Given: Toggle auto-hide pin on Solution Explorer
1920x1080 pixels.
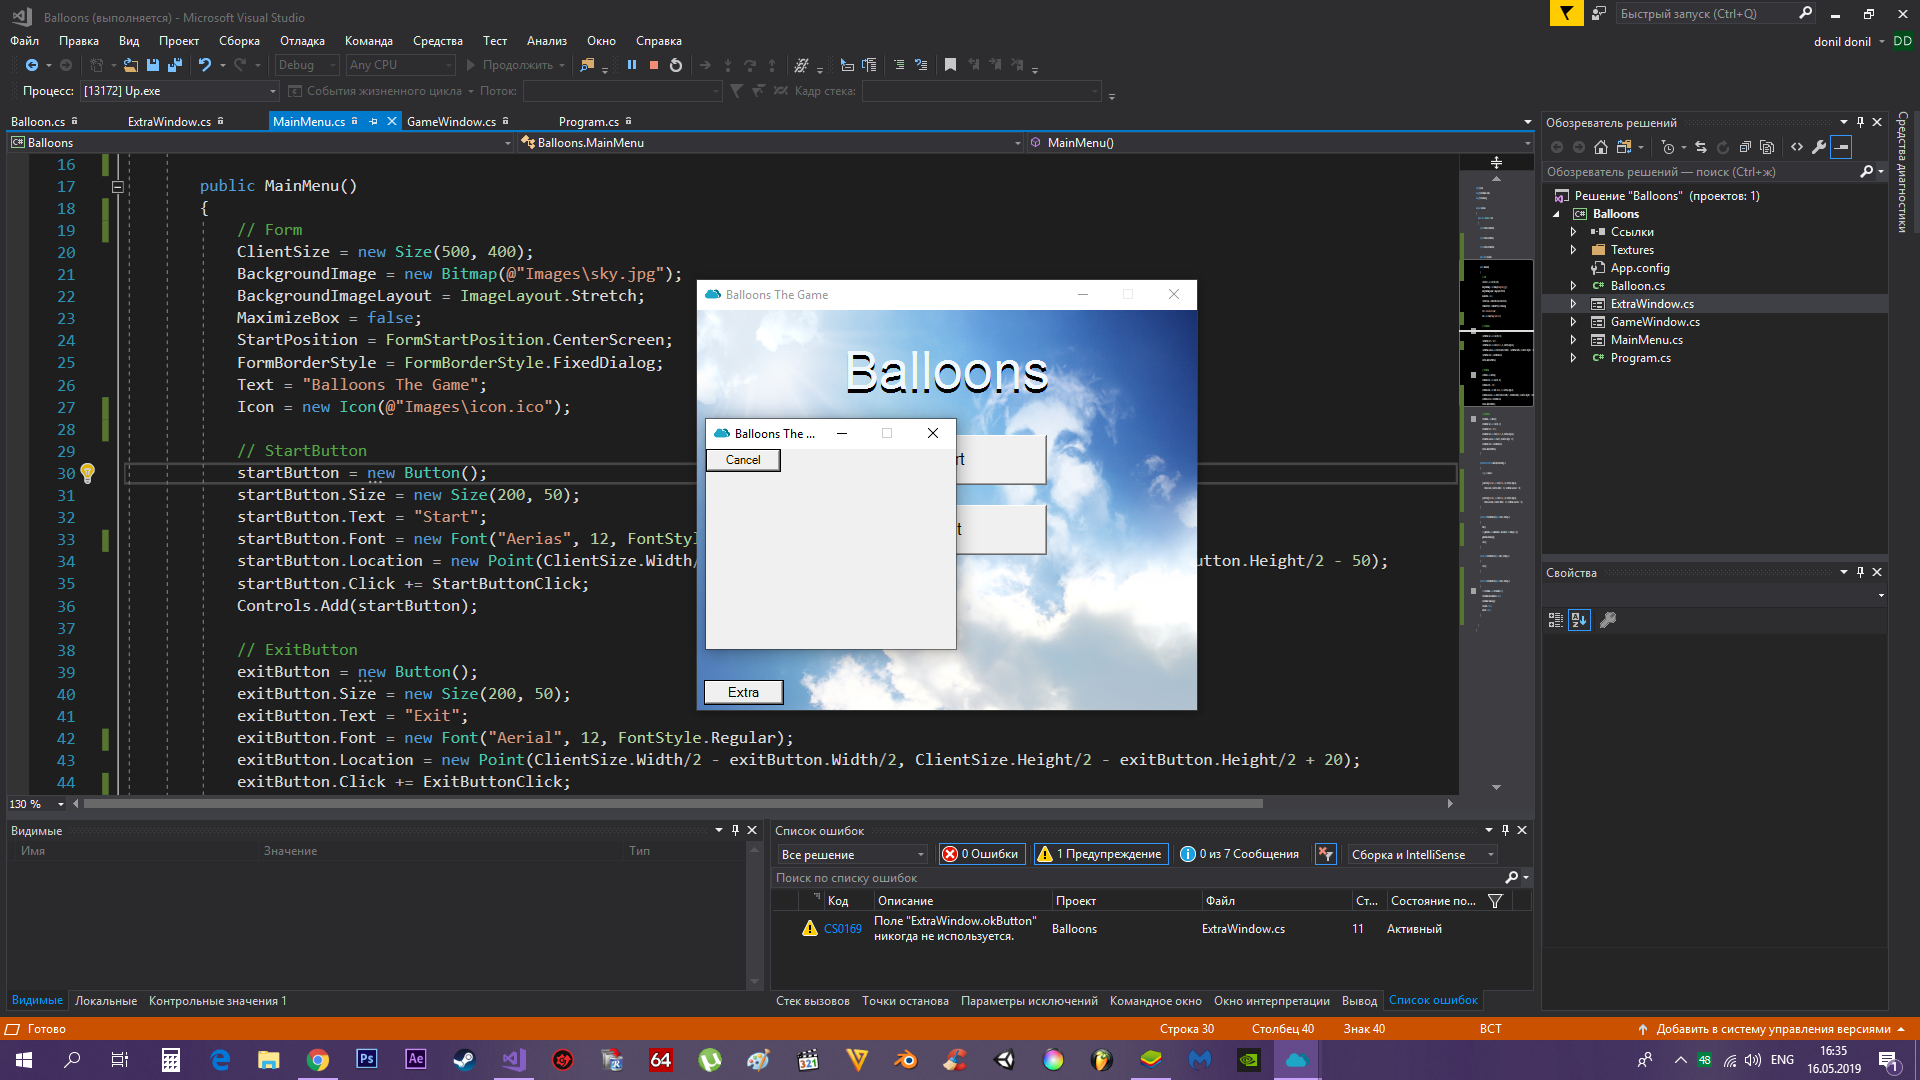Looking at the screenshot, I should pyautogui.click(x=1860, y=122).
